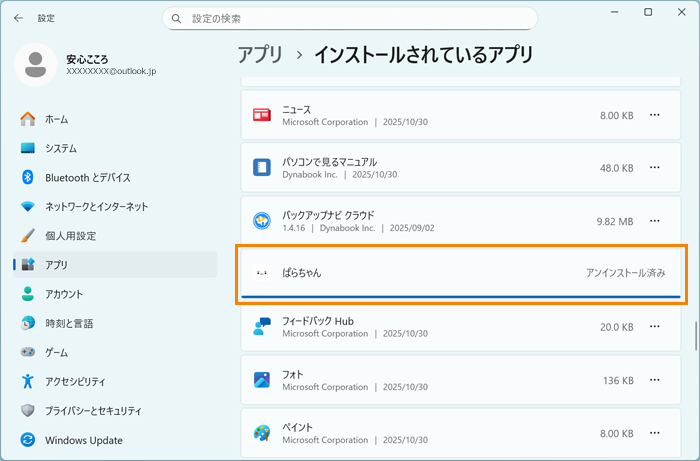Viewport: 700px width, 461px height.
Task: Open システム settings section
Action: tap(115, 148)
